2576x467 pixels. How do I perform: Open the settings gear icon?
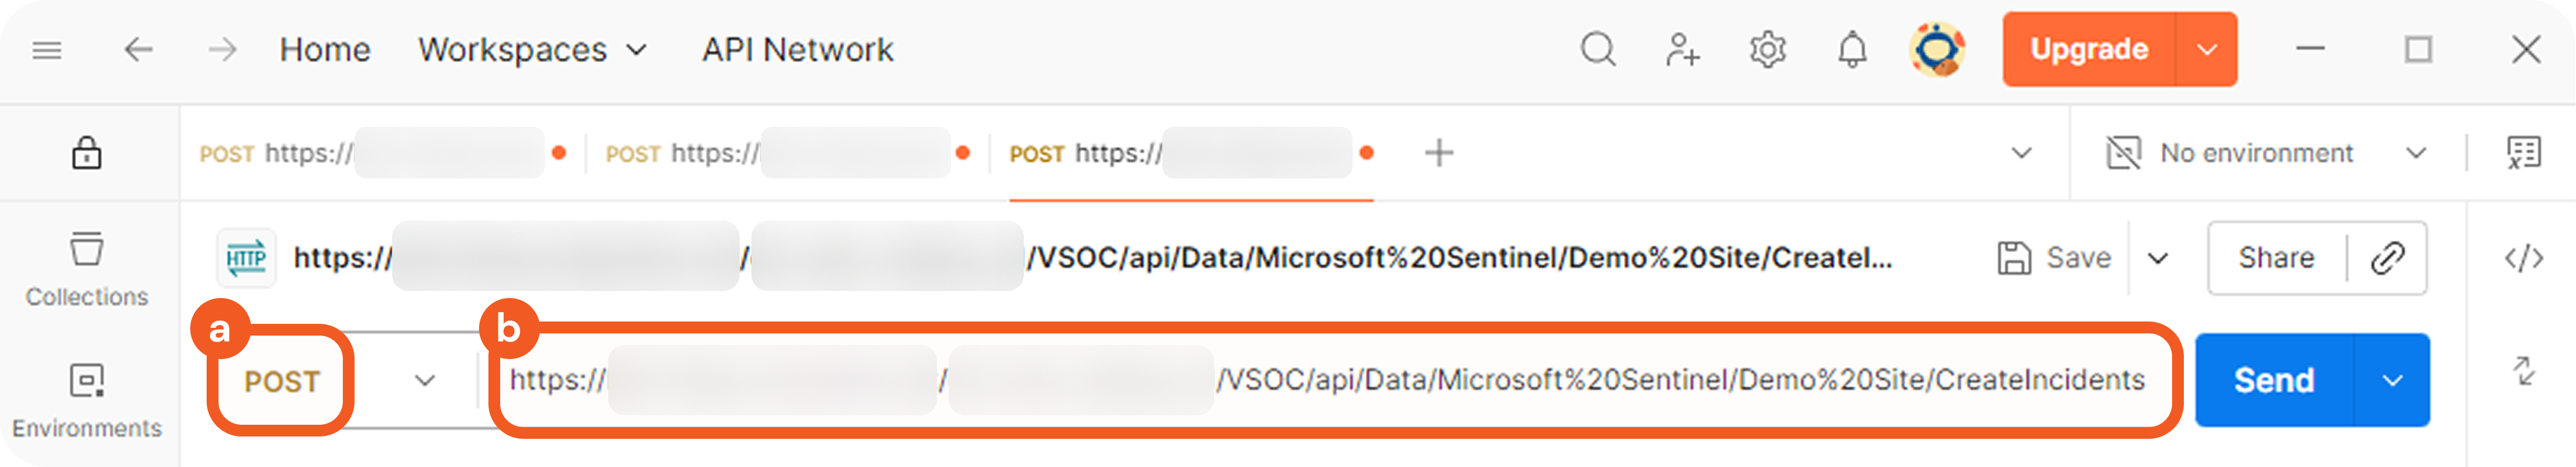pyautogui.click(x=1767, y=50)
